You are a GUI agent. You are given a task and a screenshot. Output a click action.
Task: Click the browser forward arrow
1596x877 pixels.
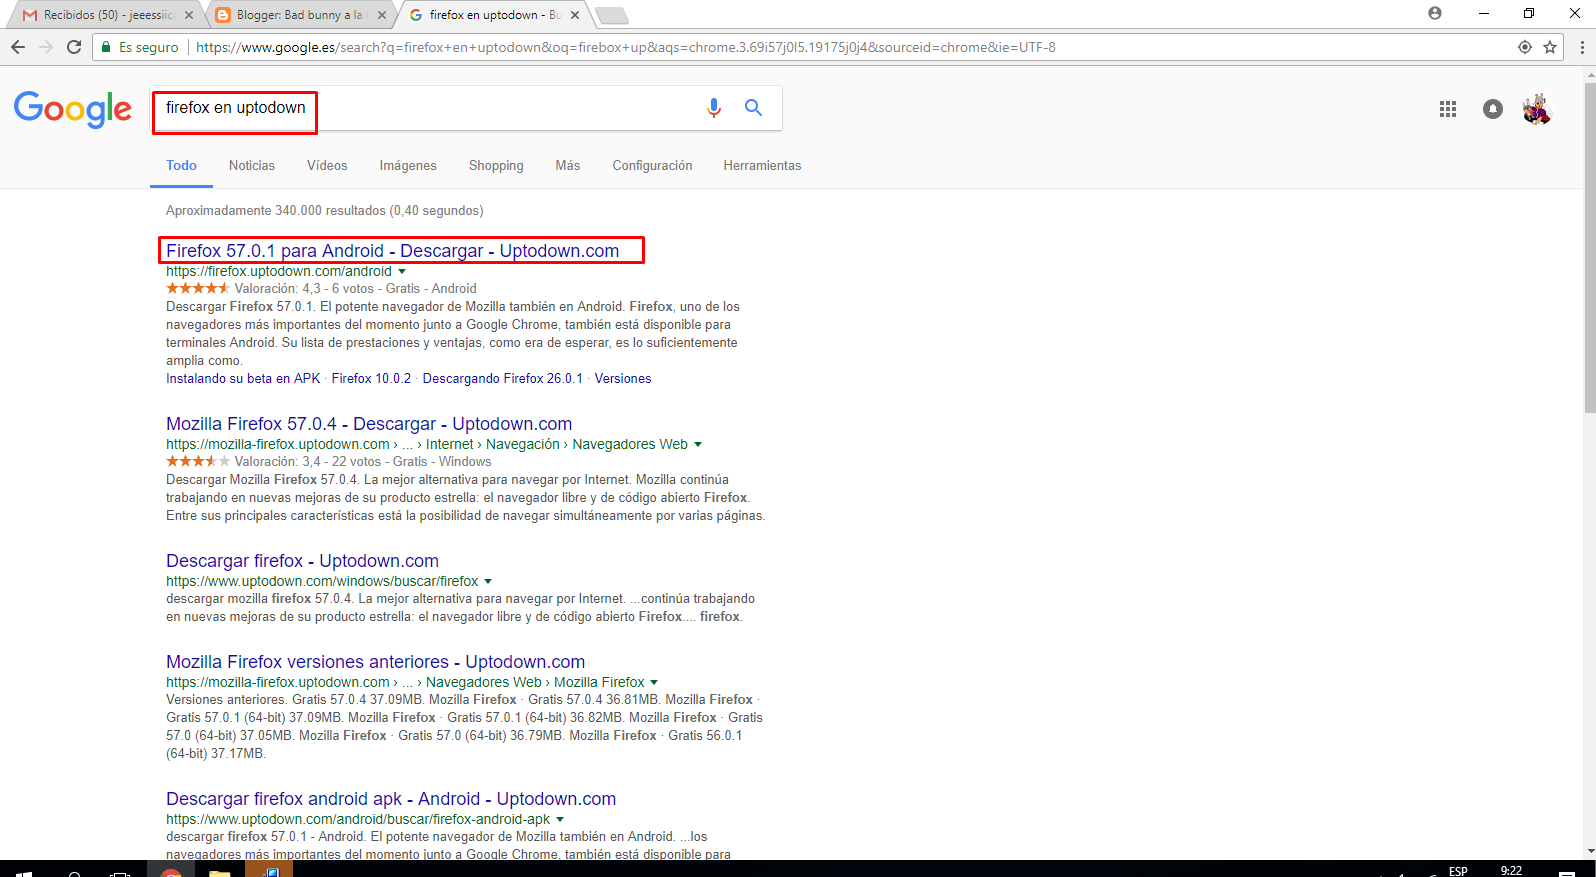tap(46, 47)
